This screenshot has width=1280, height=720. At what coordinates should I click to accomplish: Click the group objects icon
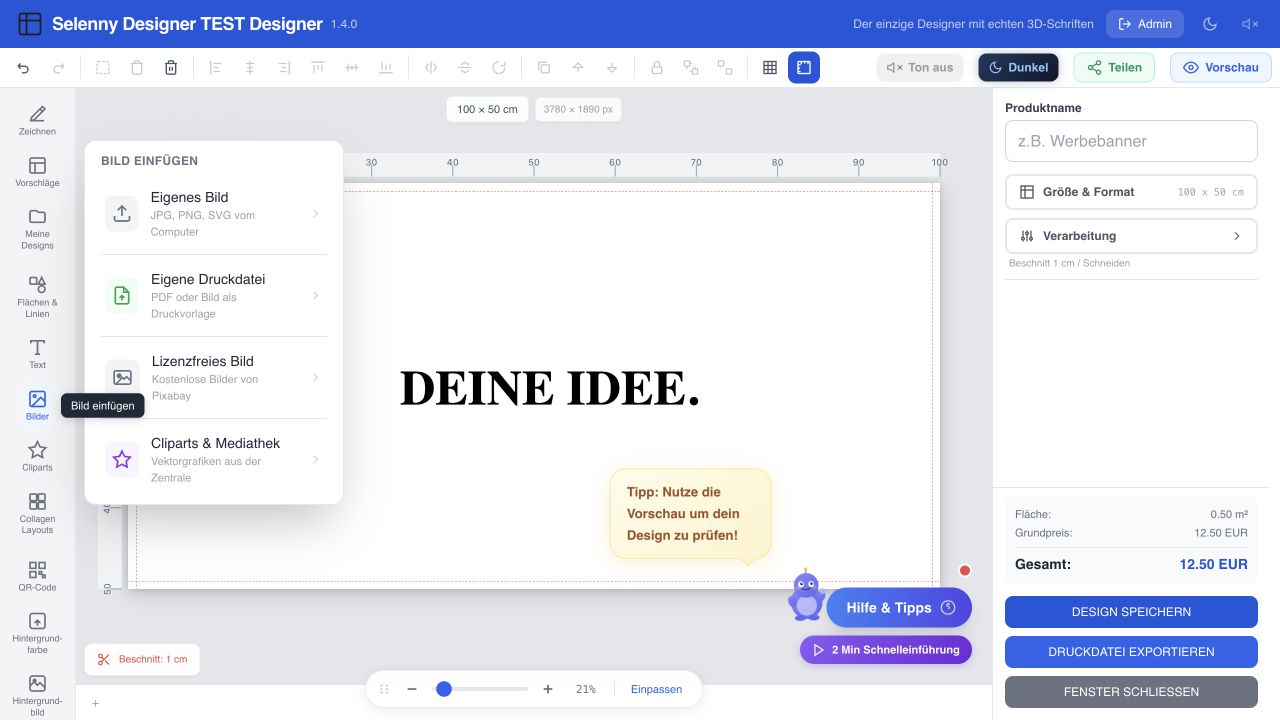(691, 68)
